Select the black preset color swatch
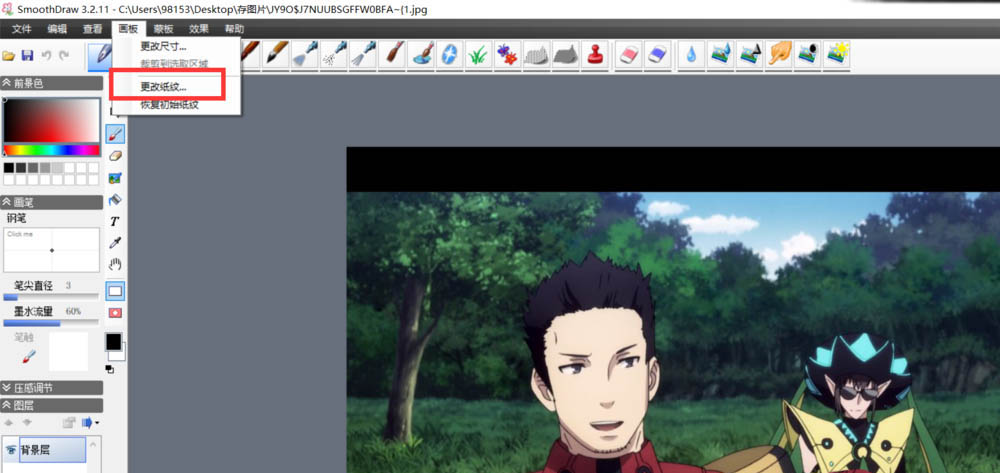The width and height of the screenshot is (1000, 473). [9, 168]
